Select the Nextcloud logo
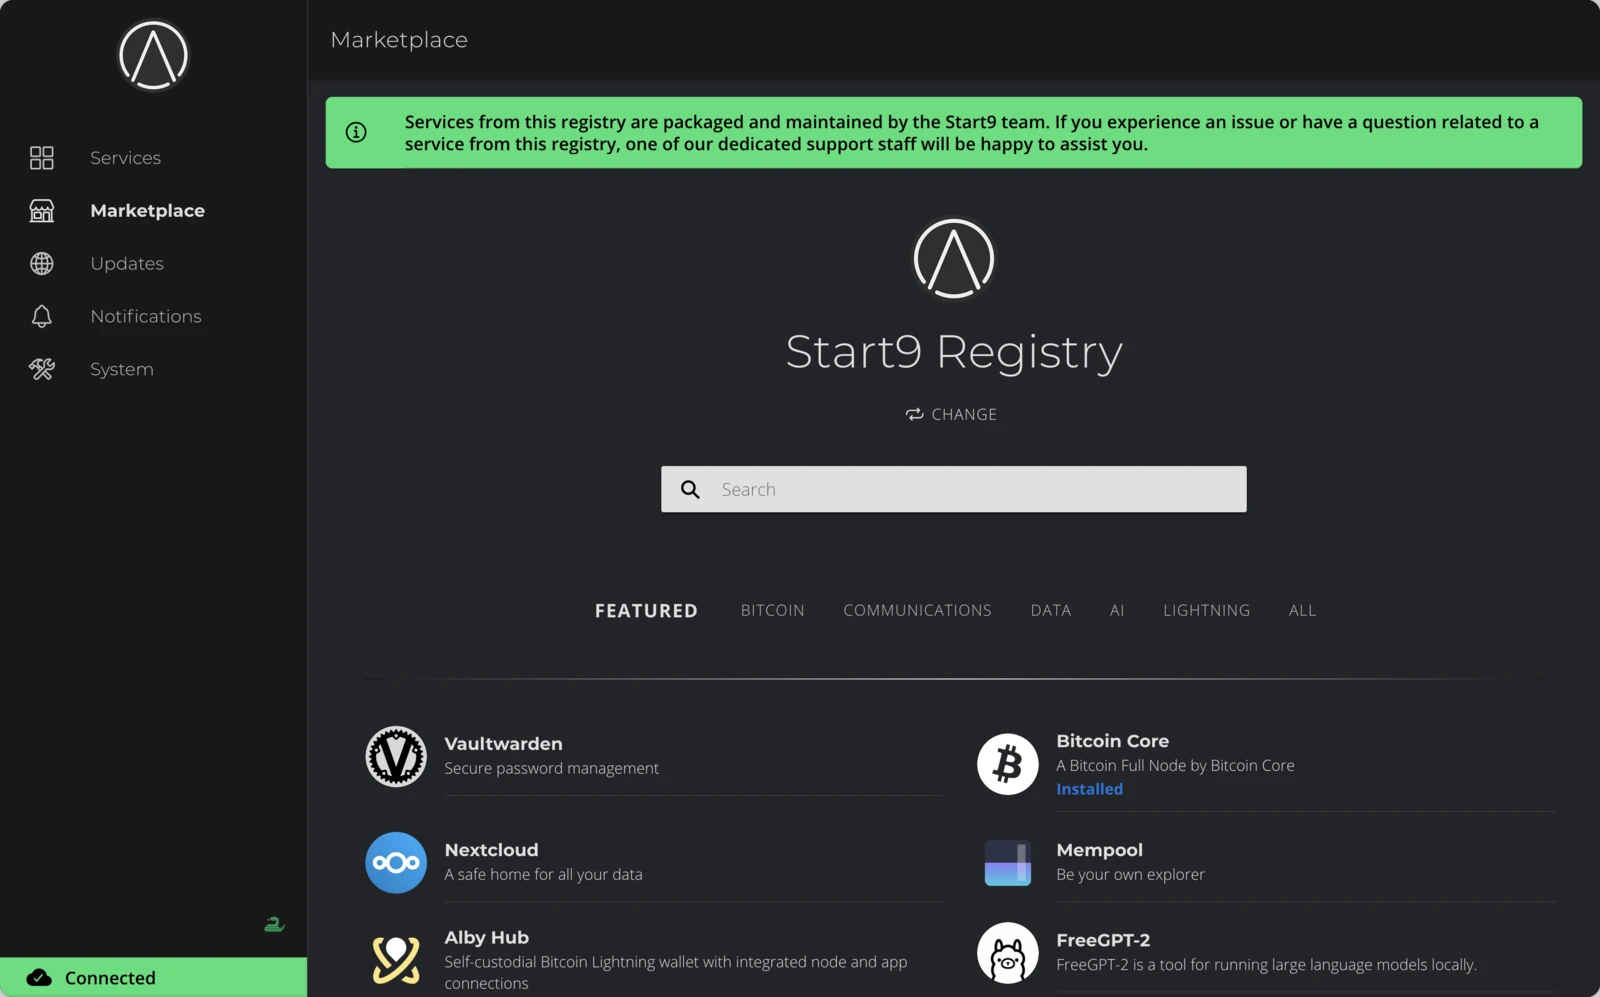The width and height of the screenshot is (1600, 997). 396,862
